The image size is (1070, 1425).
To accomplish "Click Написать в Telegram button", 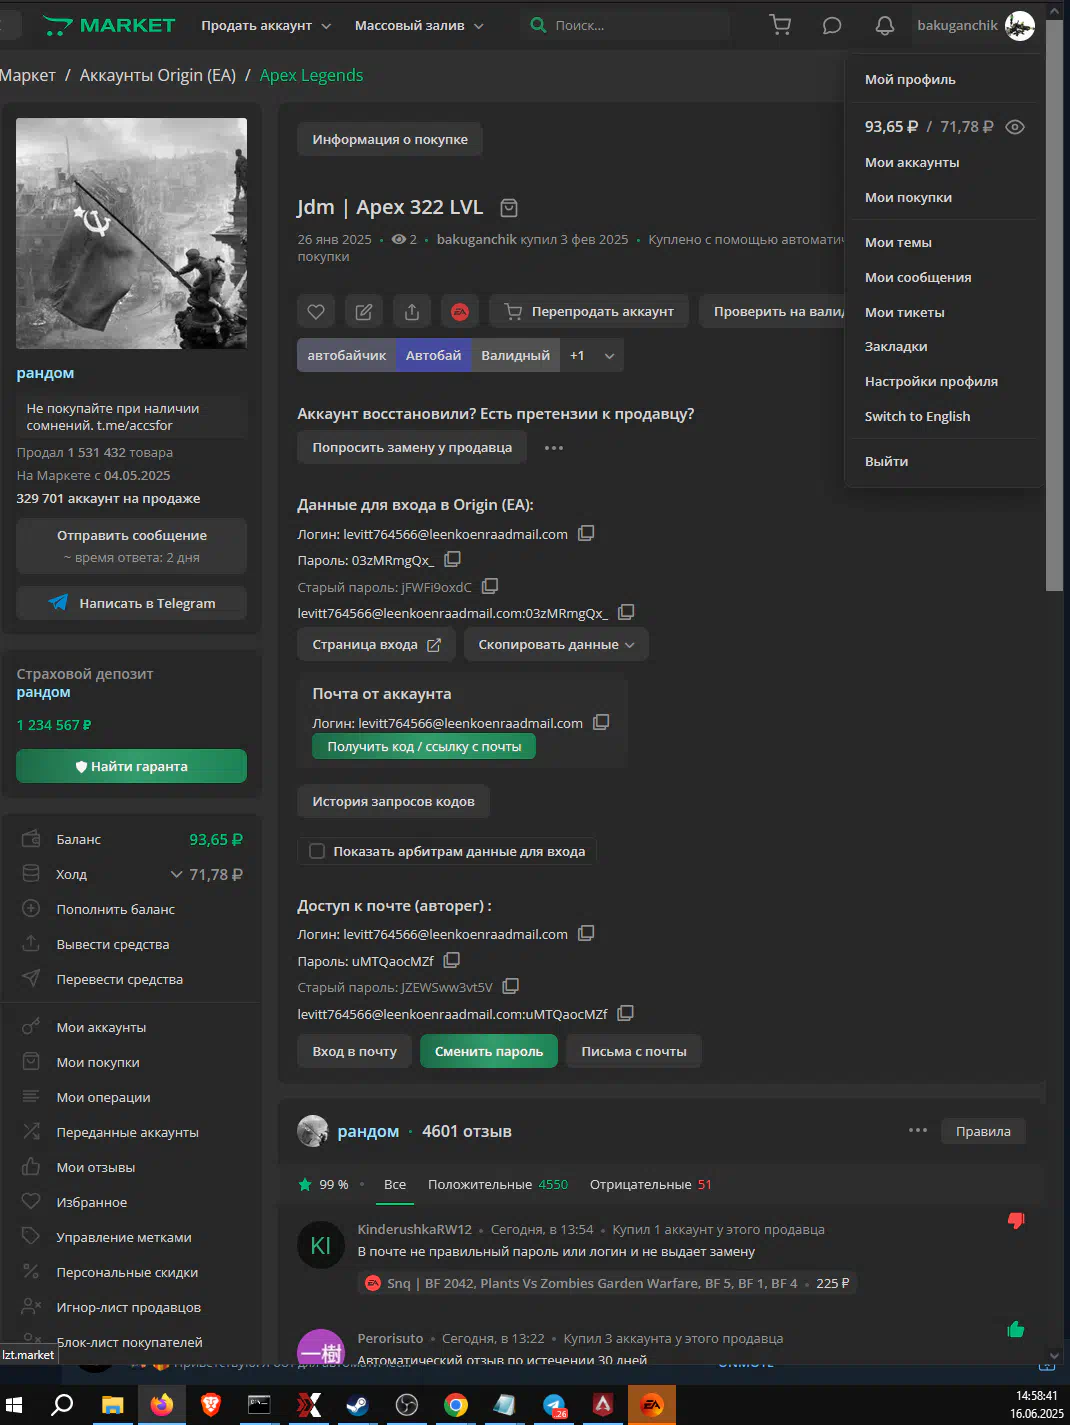I will (x=131, y=603).
